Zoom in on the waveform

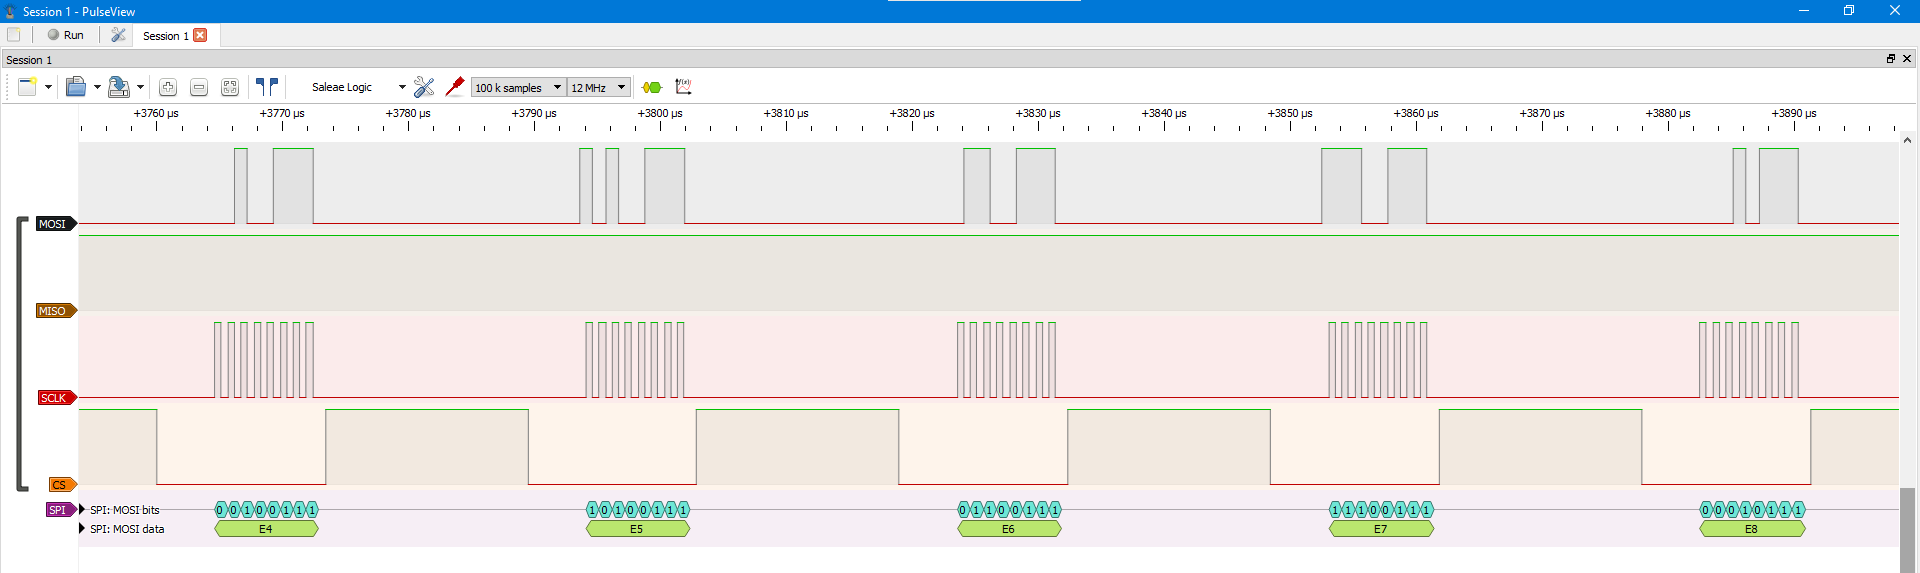click(x=168, y=87)
